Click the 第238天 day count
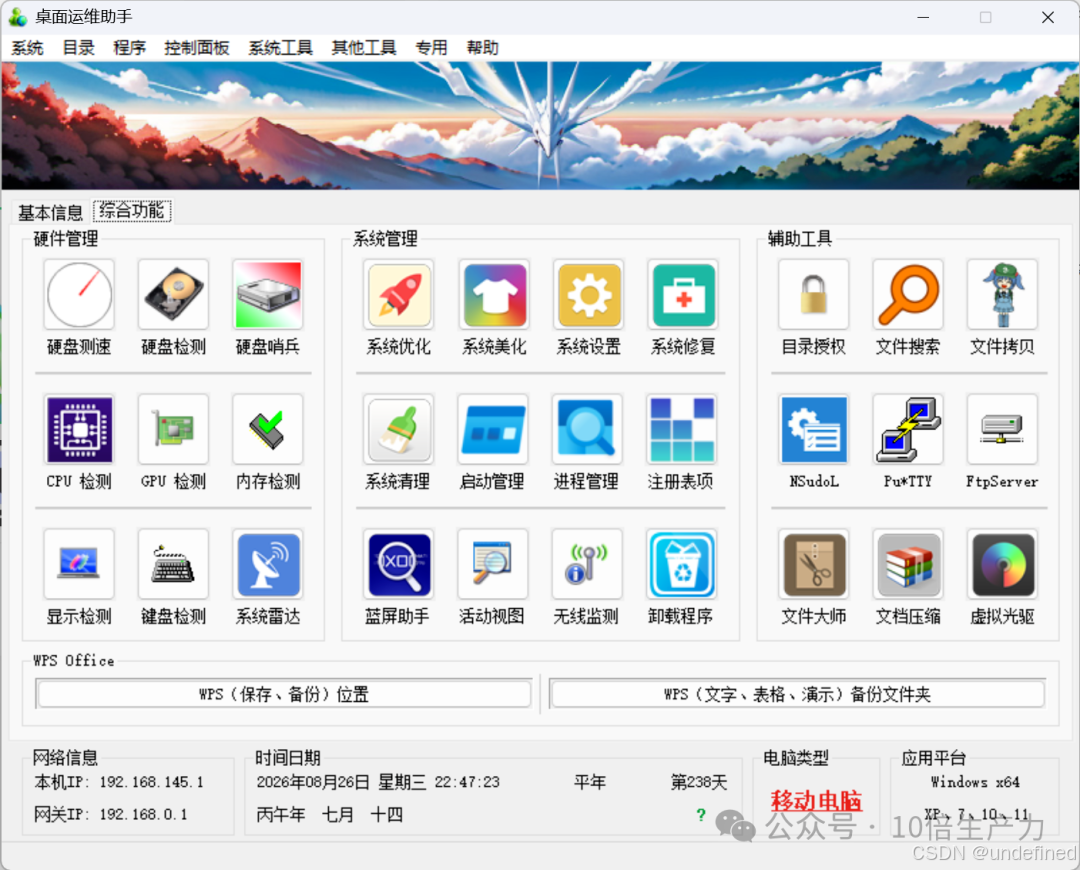Image resolution: width=1080 pixels, height=870 pixels. (x=699, y=782)
